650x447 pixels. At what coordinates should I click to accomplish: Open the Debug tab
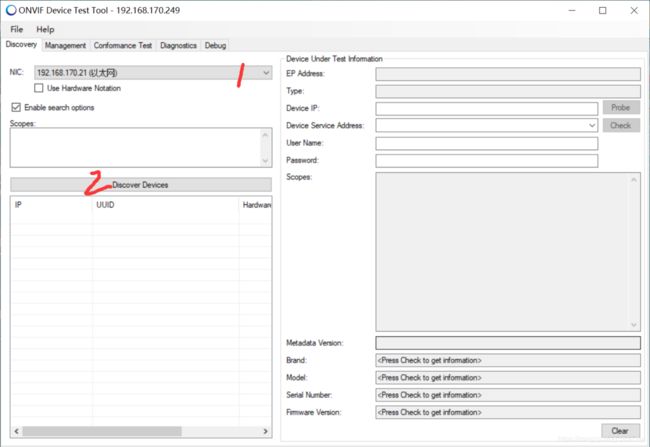click(215, 46)
